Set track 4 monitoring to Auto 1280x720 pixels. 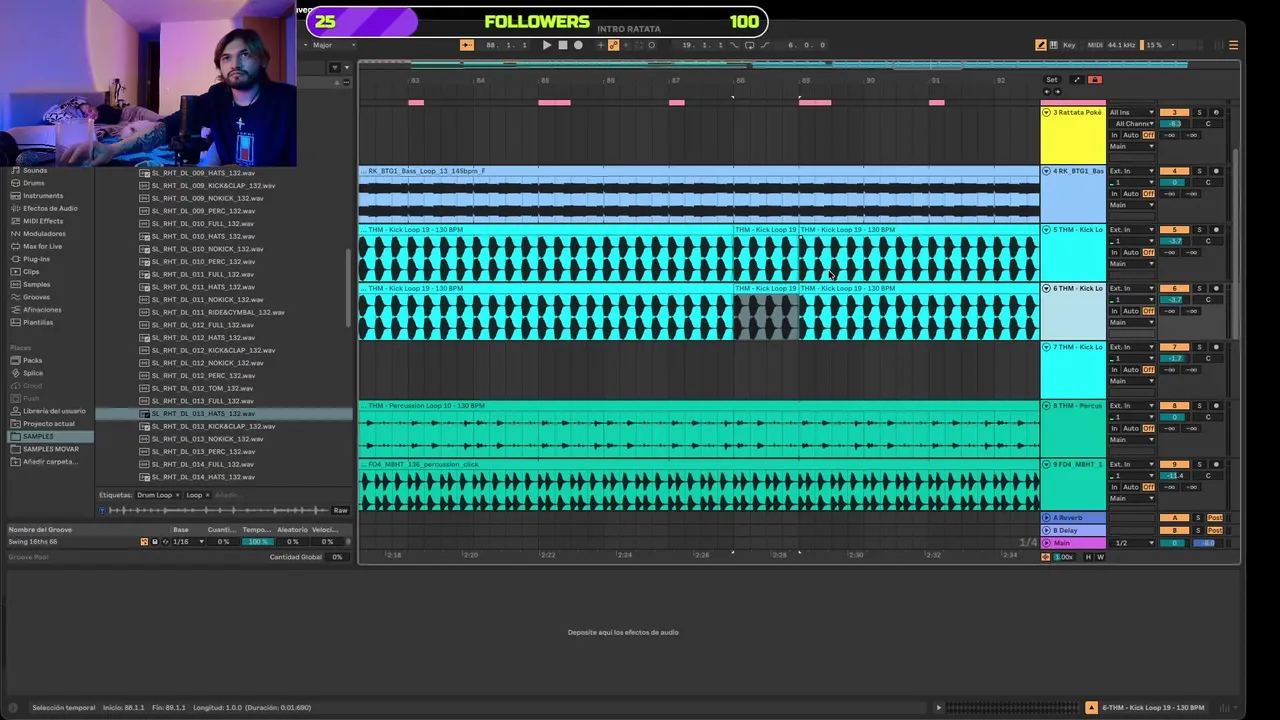(1131, 194)
